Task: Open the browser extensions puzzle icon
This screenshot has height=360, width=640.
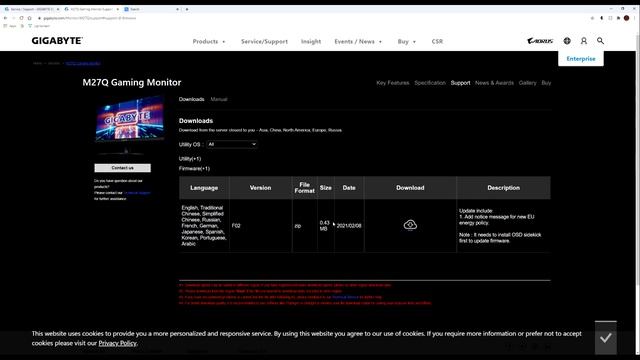Action: point(618,18)
